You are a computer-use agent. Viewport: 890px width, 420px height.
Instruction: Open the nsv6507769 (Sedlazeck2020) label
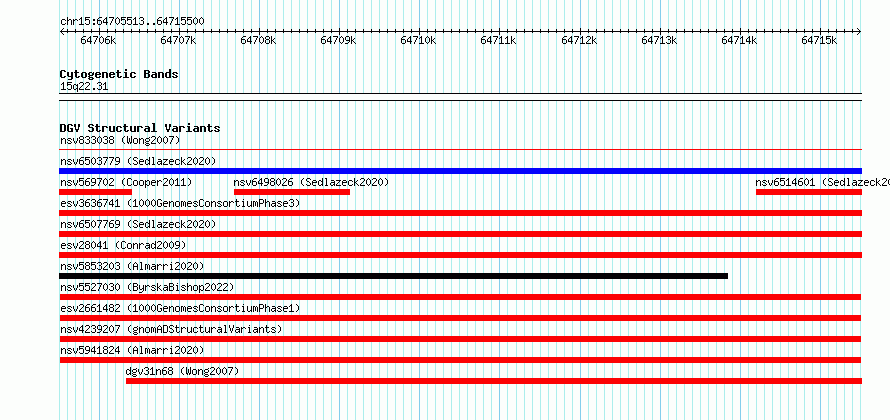pyautogui.click(x=138, y=224)
